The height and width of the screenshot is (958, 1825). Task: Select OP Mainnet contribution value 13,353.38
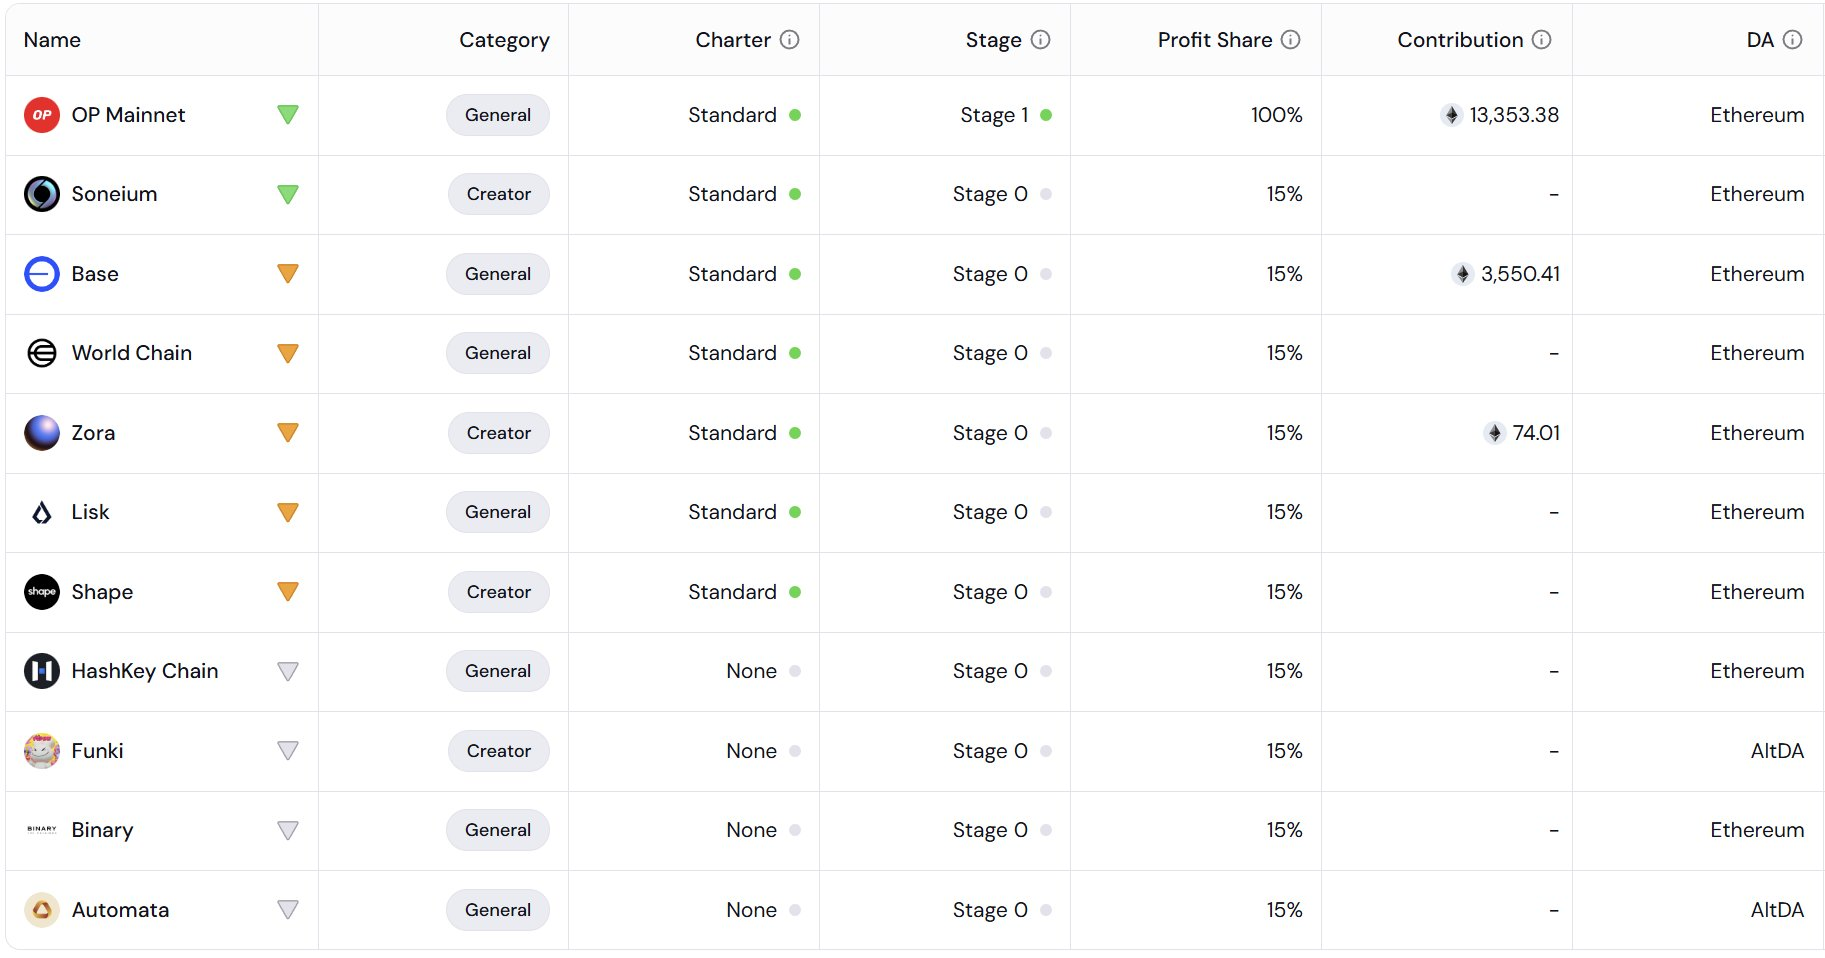1514,115
